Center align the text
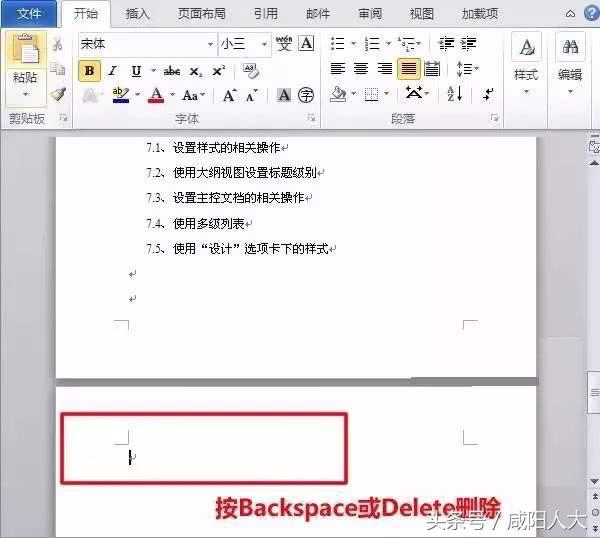Screen dimensions: 600x538 (361, 69)
